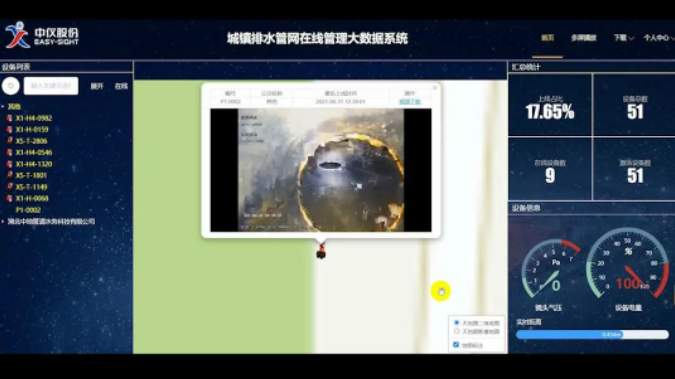Go to the 首页 tab
Viewport: 675px width, 379px height.
(547, 38)
